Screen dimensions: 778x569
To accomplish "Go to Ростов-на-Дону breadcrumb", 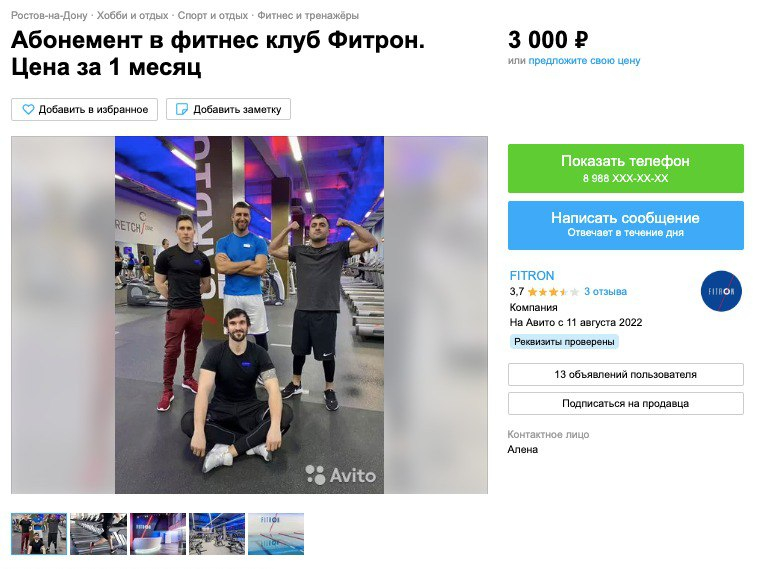I will click(x=49, y=15).
